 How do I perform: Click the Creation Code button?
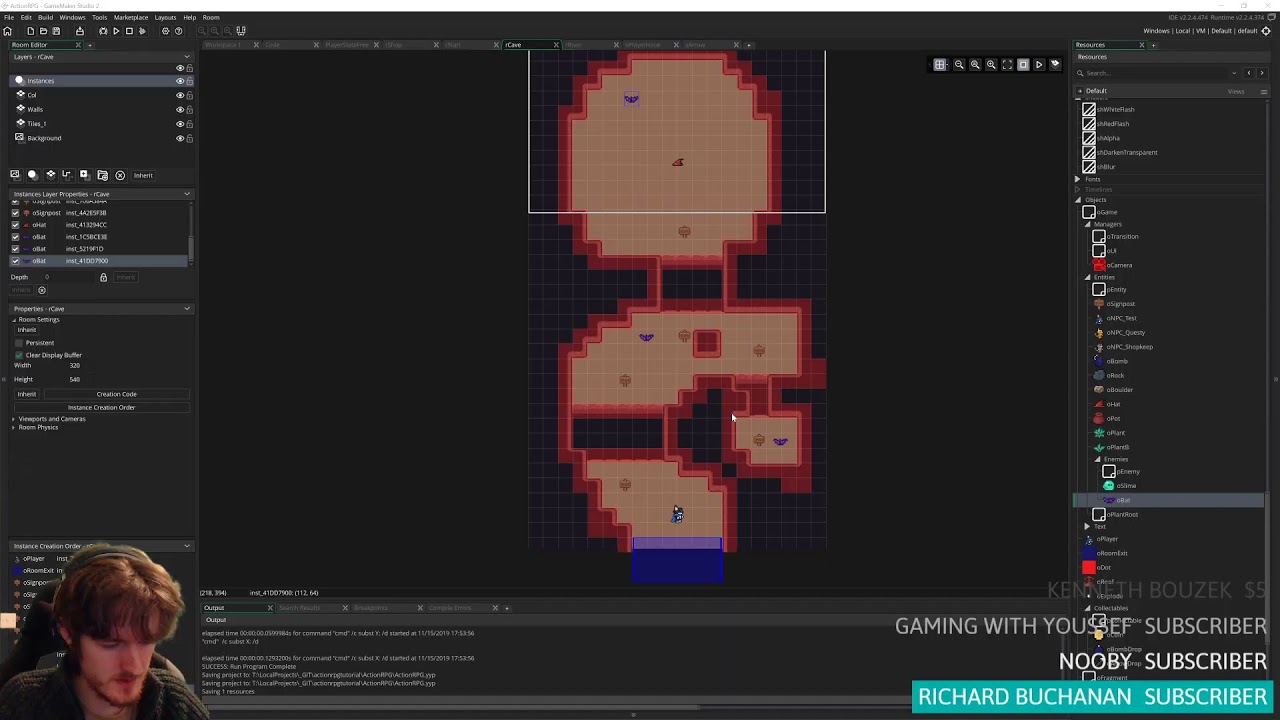point(116,394)
